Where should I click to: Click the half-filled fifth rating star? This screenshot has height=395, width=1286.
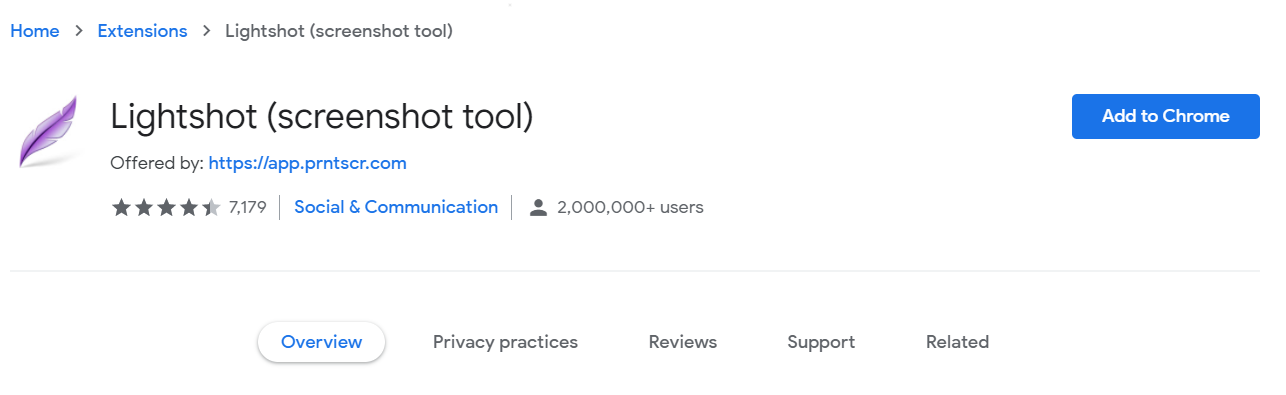(x=211, y=207)
